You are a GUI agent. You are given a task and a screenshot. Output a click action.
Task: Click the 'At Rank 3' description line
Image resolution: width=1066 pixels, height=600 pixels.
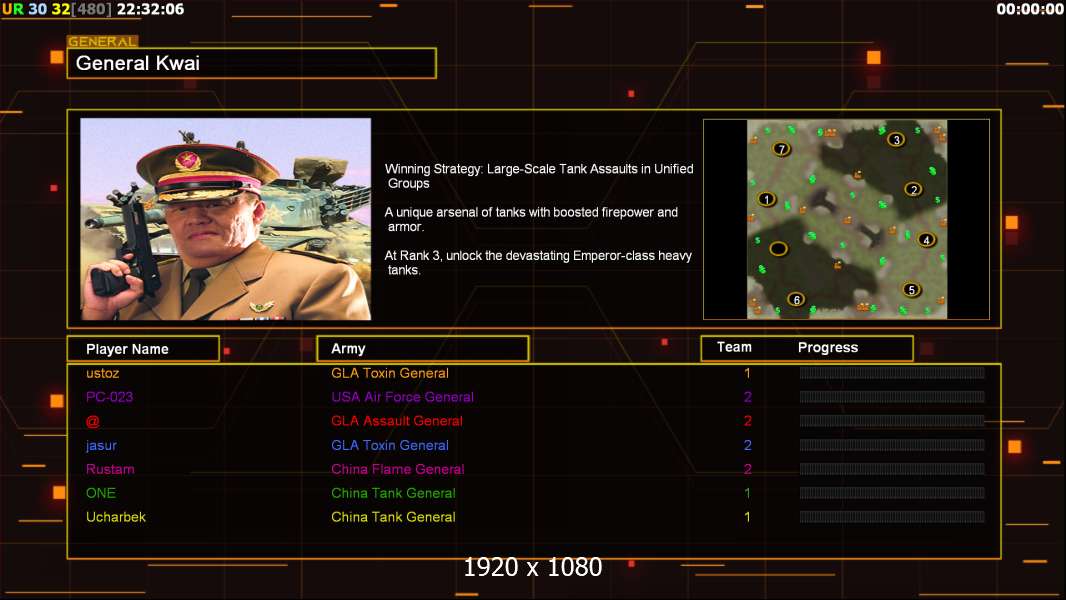pos(538,263)
